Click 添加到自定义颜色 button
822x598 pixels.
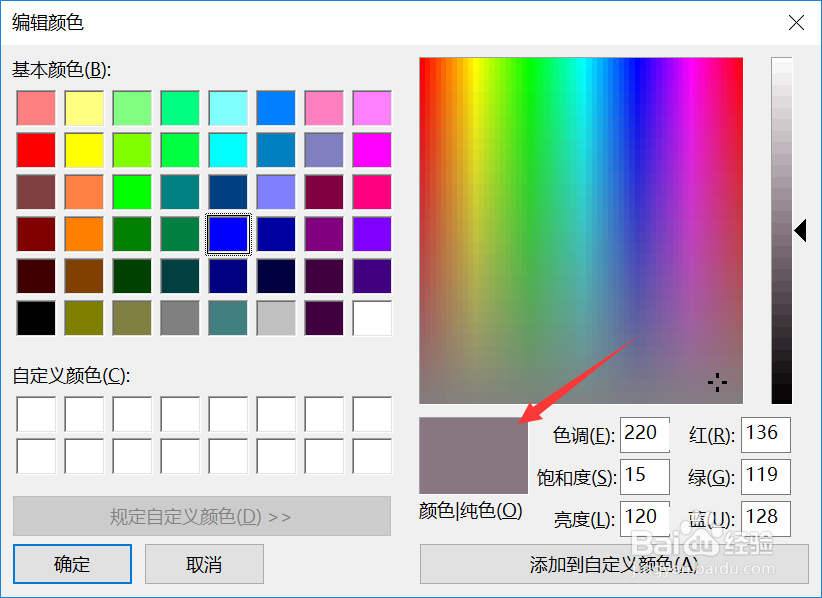coord(614,564)
